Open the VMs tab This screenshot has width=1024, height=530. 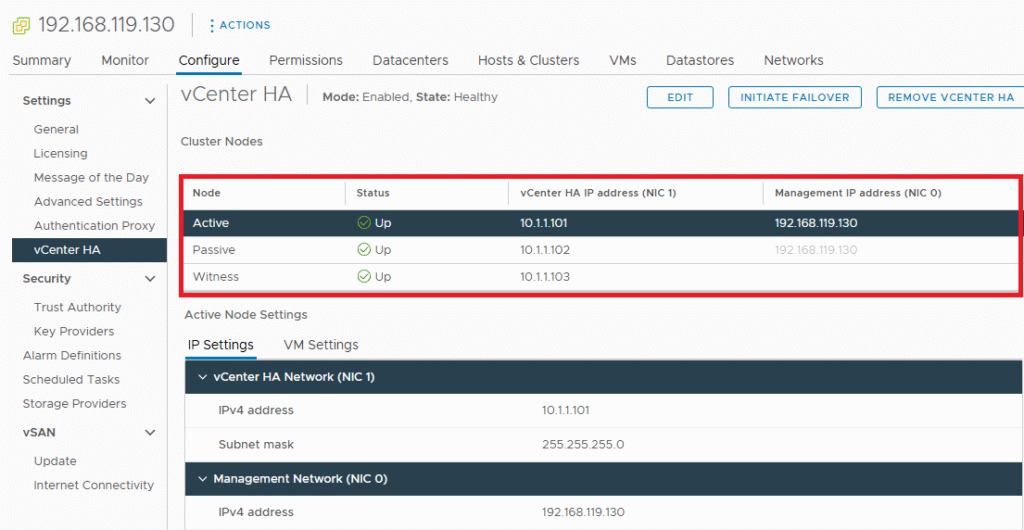pos(622,61)
